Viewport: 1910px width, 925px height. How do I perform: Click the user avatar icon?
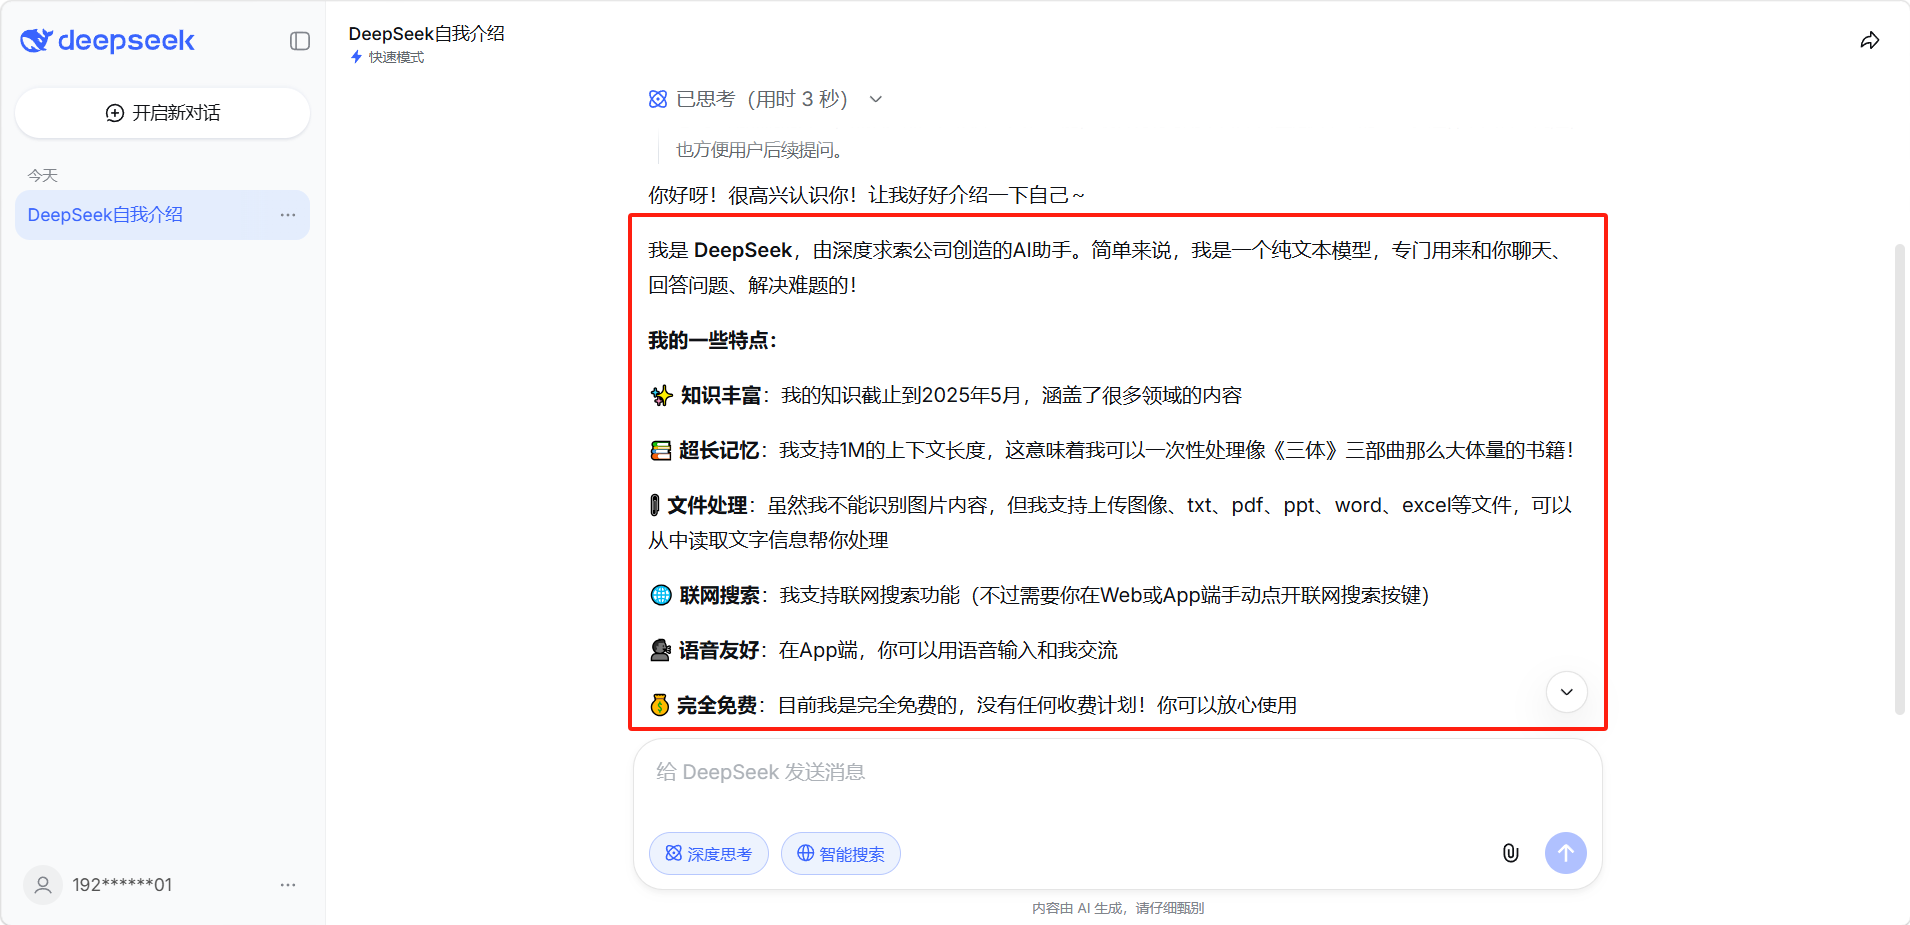pyautogui.click(x=43, y=885)
